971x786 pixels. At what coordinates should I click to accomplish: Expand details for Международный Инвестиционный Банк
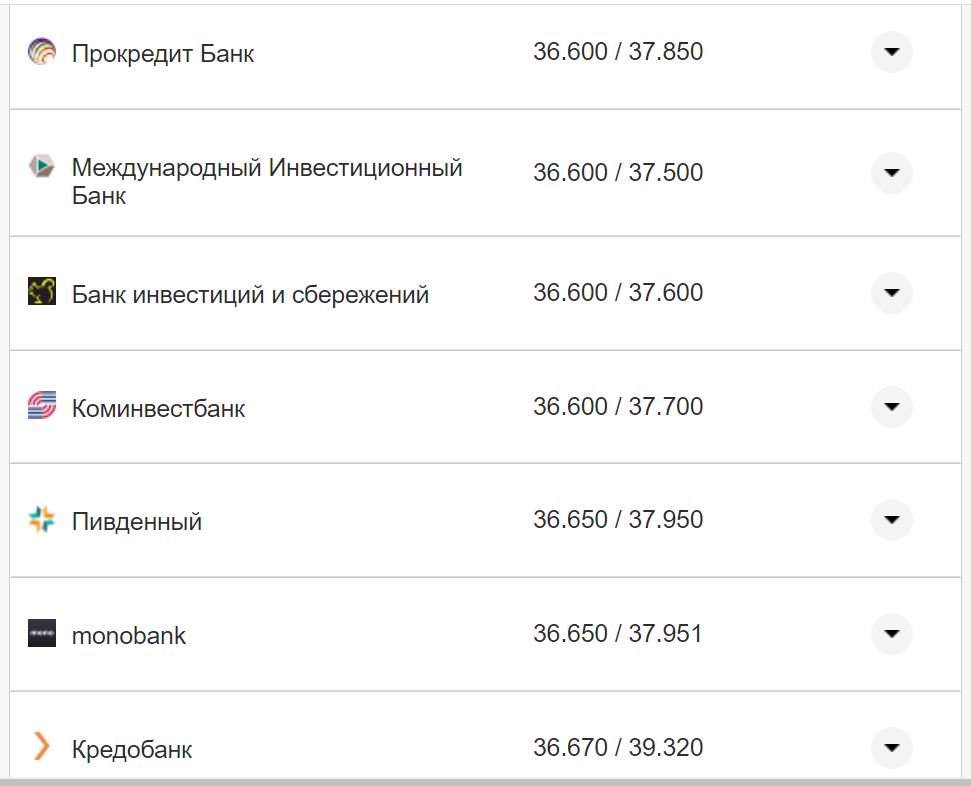click(890, 171)
